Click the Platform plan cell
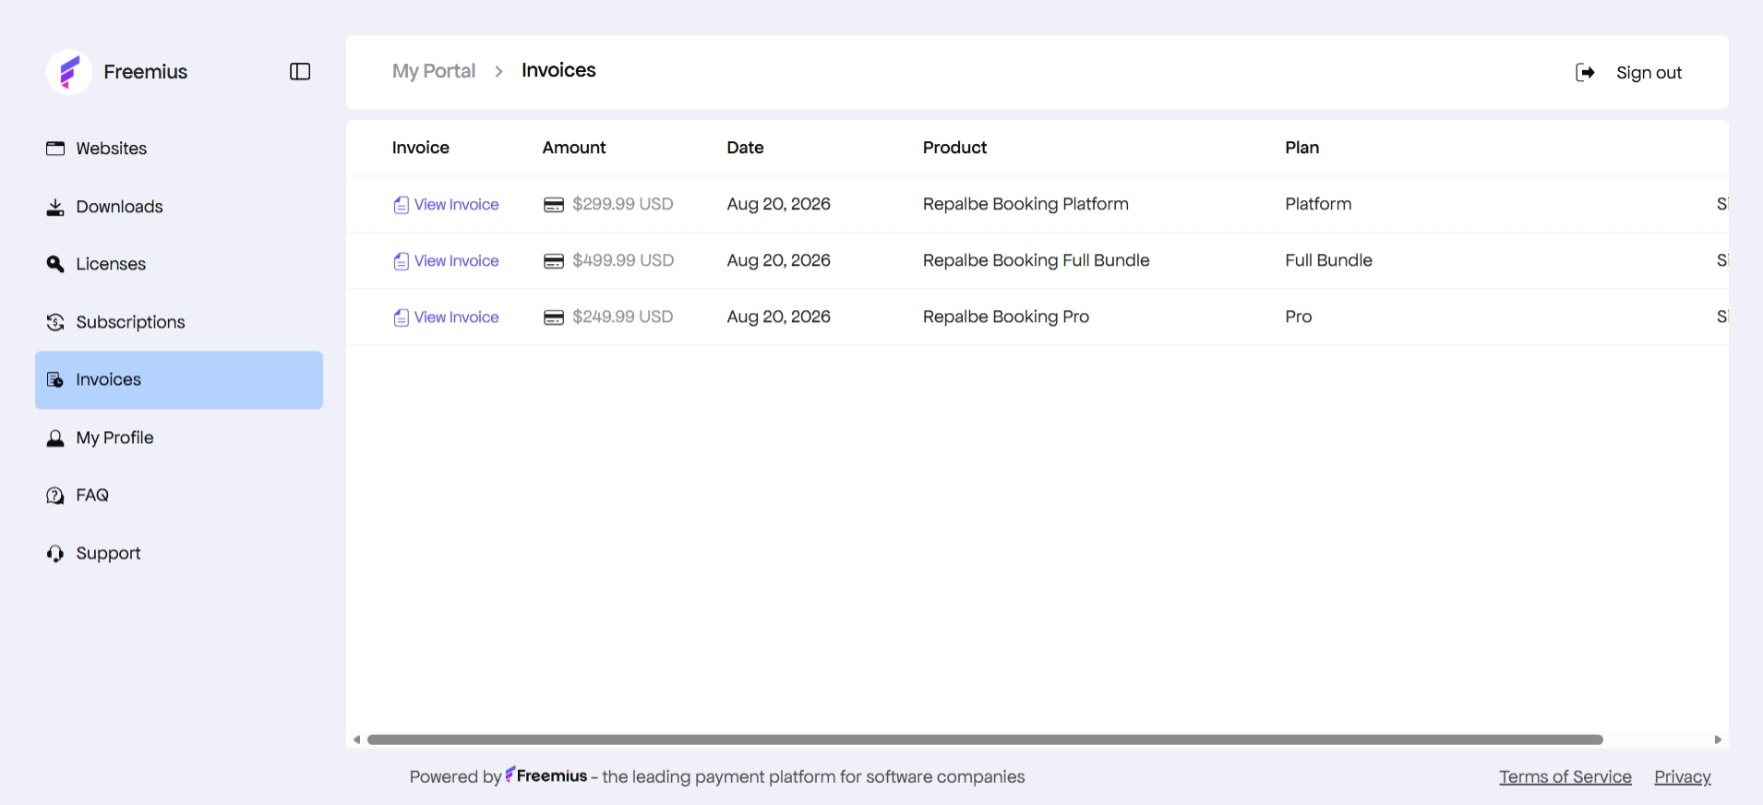 pos(1318,204)
